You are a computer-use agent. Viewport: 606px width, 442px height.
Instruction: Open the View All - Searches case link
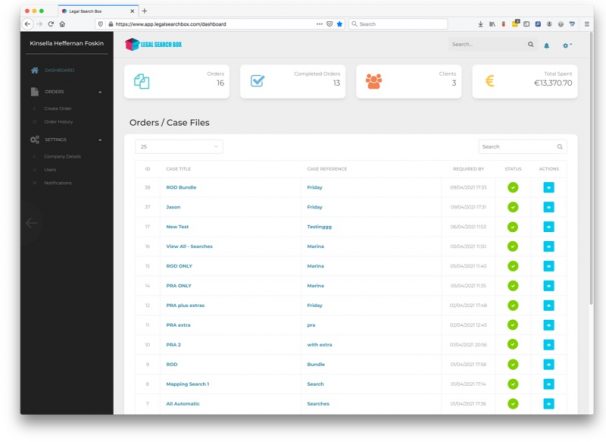coord(189,246)
